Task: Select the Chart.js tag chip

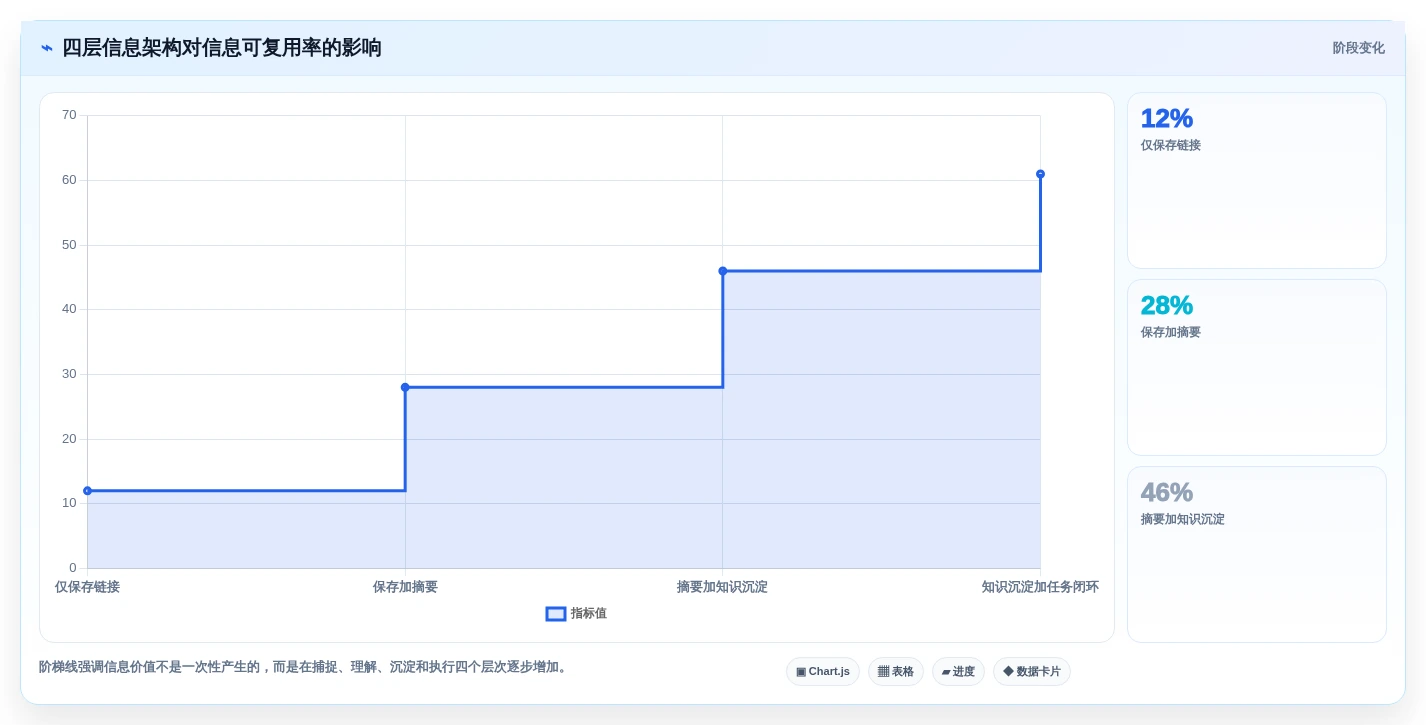Action: (823, 672)
